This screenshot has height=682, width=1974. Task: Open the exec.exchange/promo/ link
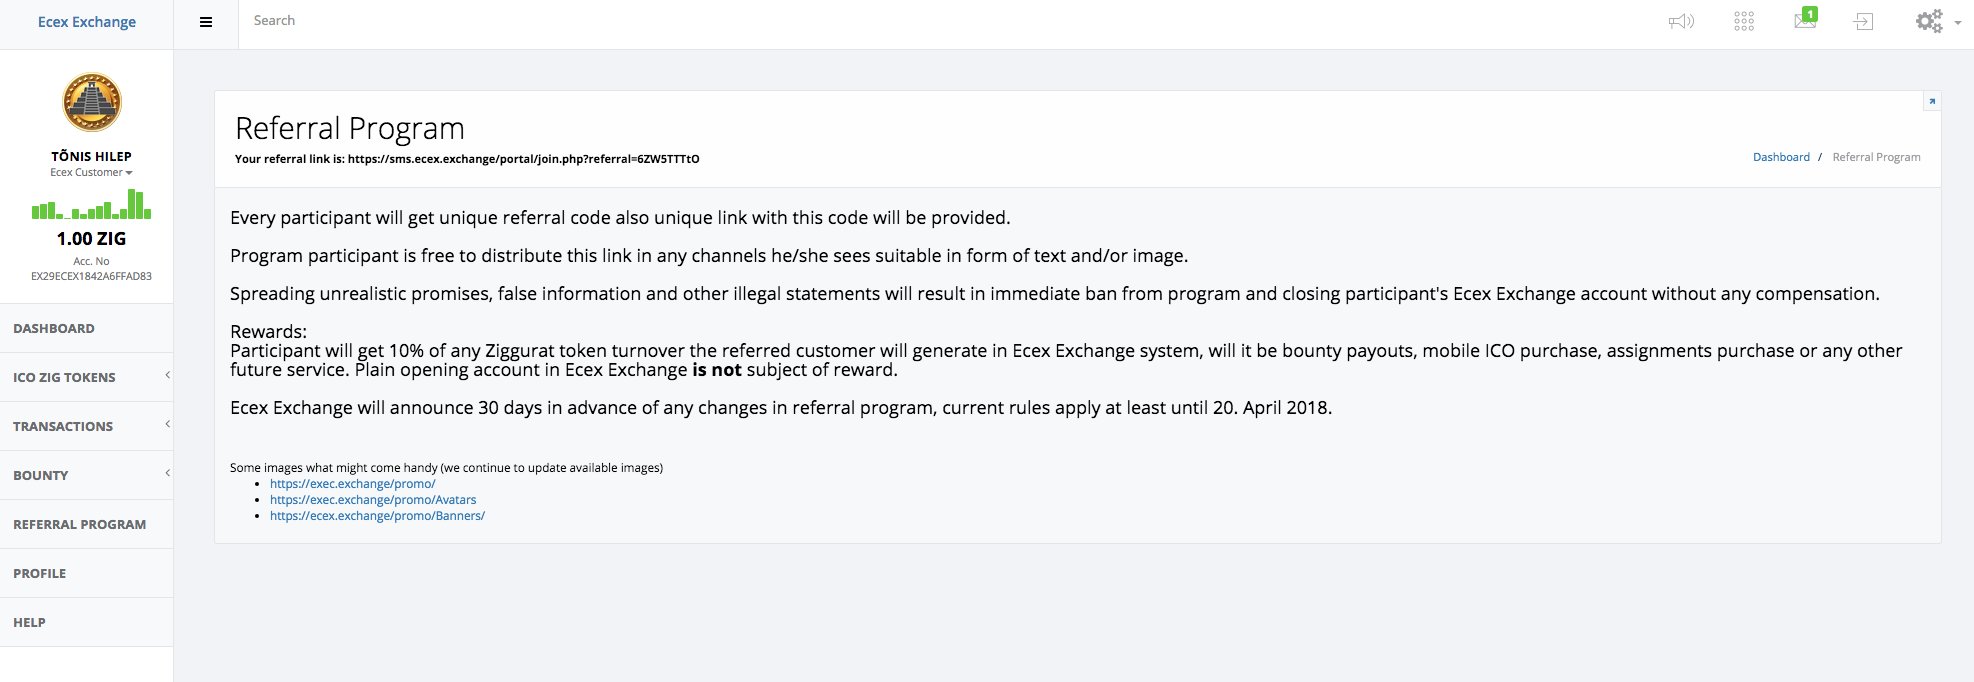click(352, 484)
